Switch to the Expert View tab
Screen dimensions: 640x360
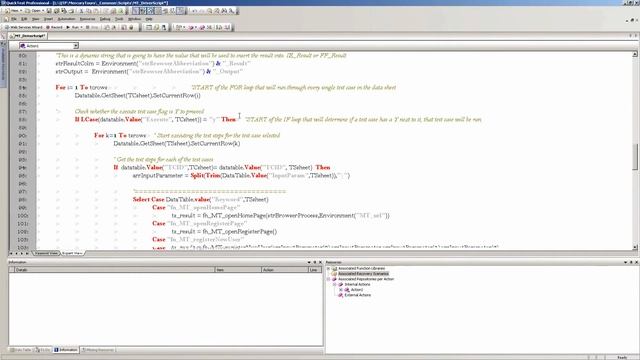[x=72, y=253]
